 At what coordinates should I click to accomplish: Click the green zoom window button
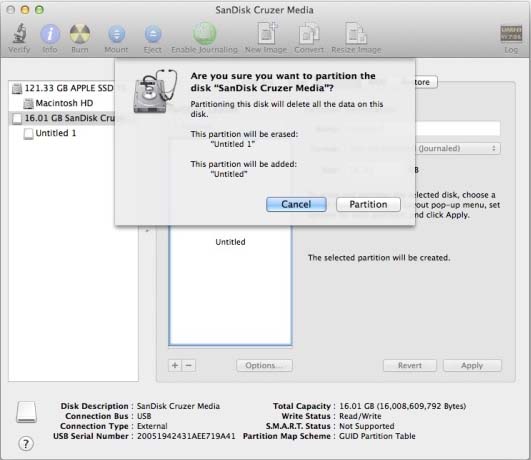39,10
